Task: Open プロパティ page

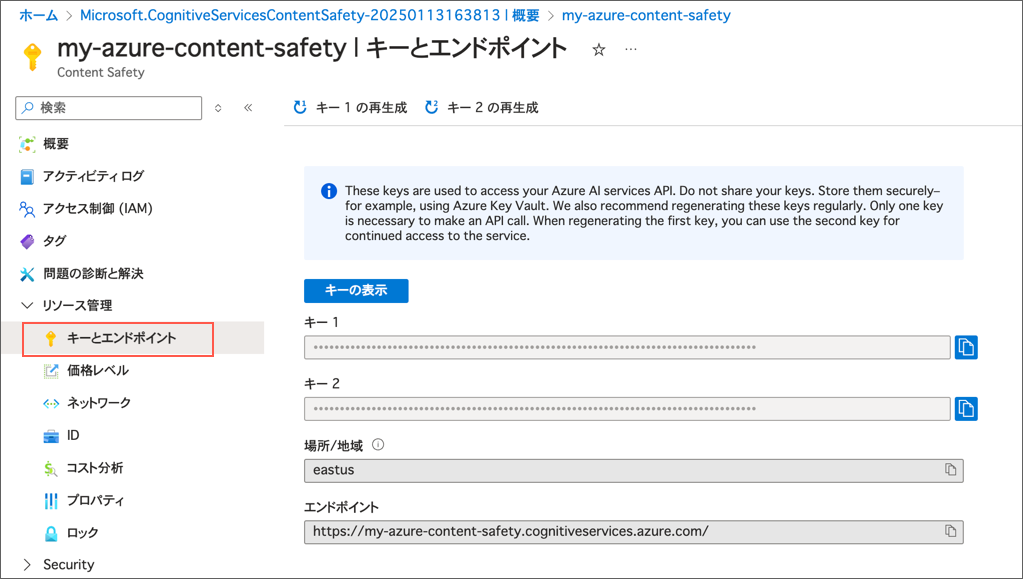Action: tap(95, 501)
